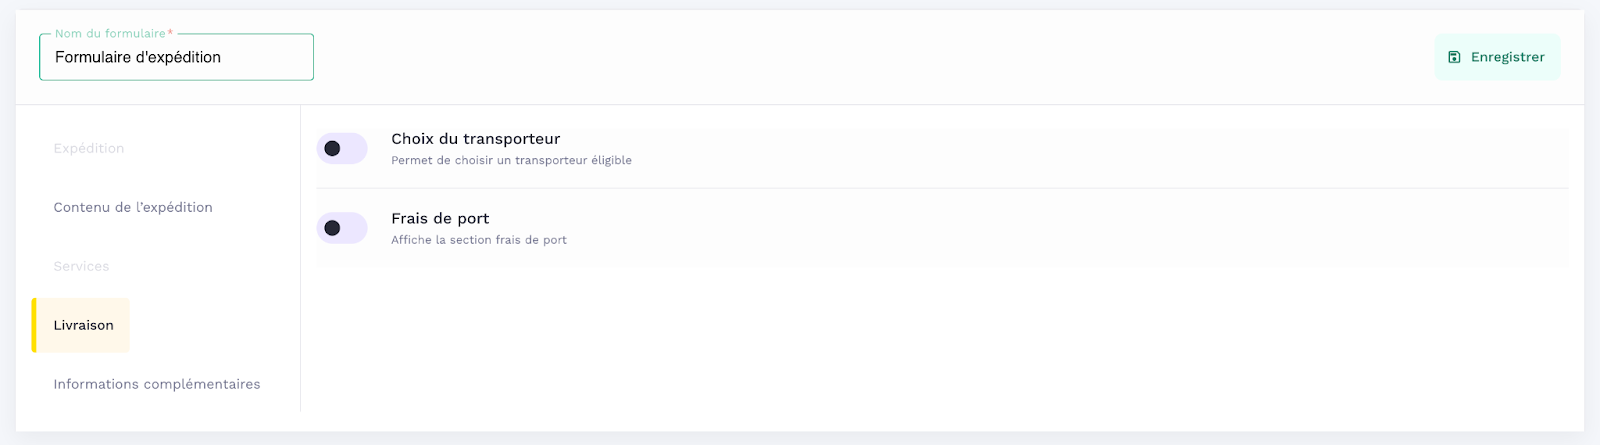Select the Livraison sidebar item

pos(83,325)
